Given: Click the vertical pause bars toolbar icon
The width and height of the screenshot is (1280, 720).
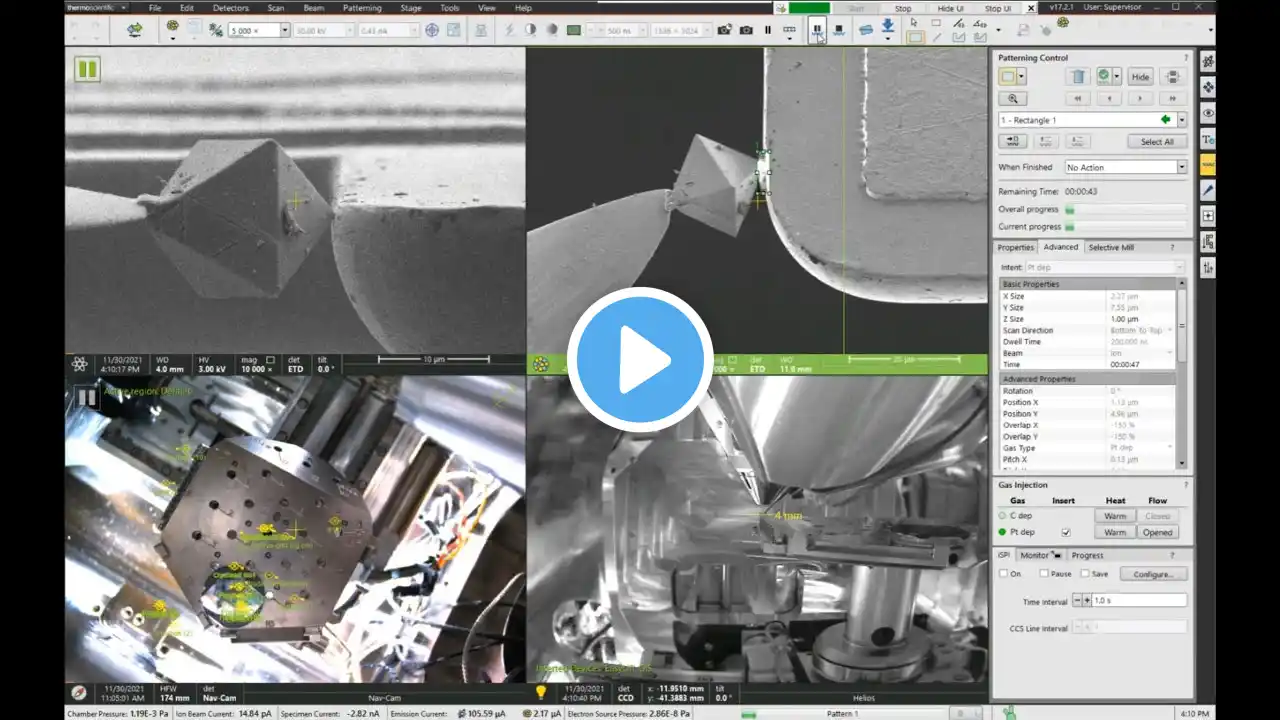Looking at the screenshot, I should click(x=768, y=30).
